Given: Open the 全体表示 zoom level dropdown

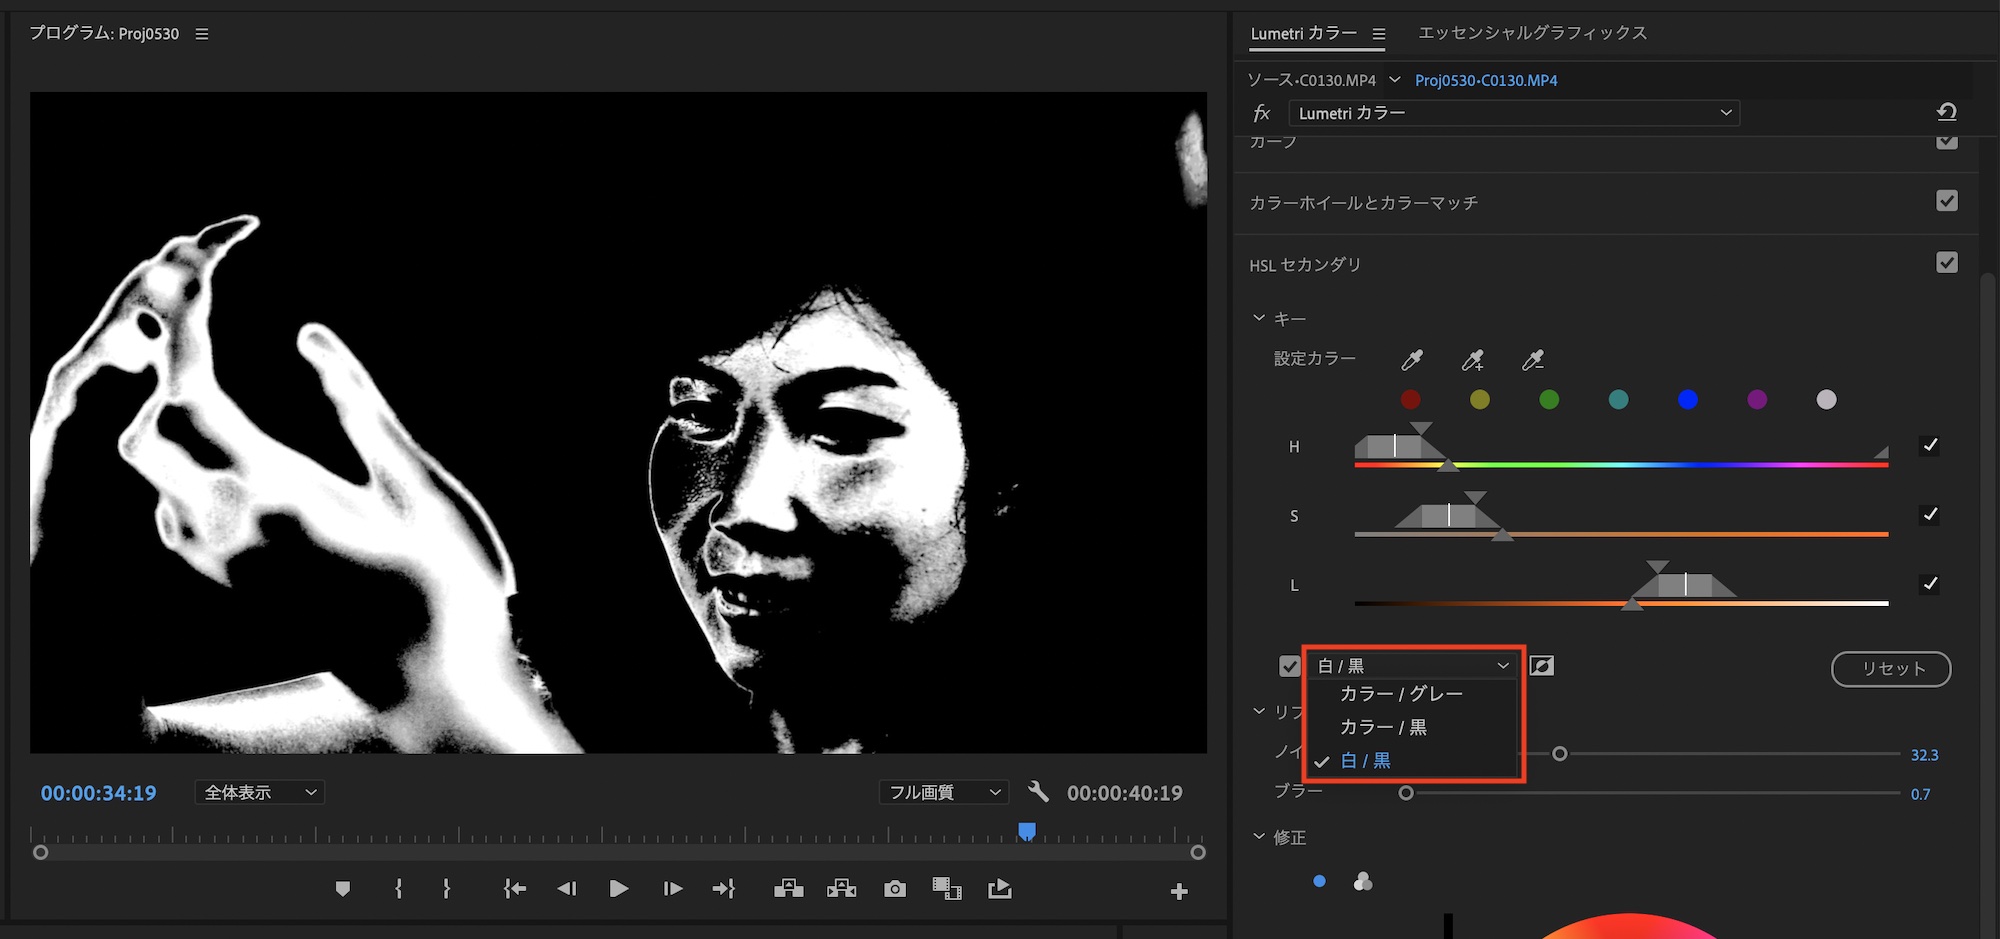Looking at the screenshot, I should click(259, 793).
